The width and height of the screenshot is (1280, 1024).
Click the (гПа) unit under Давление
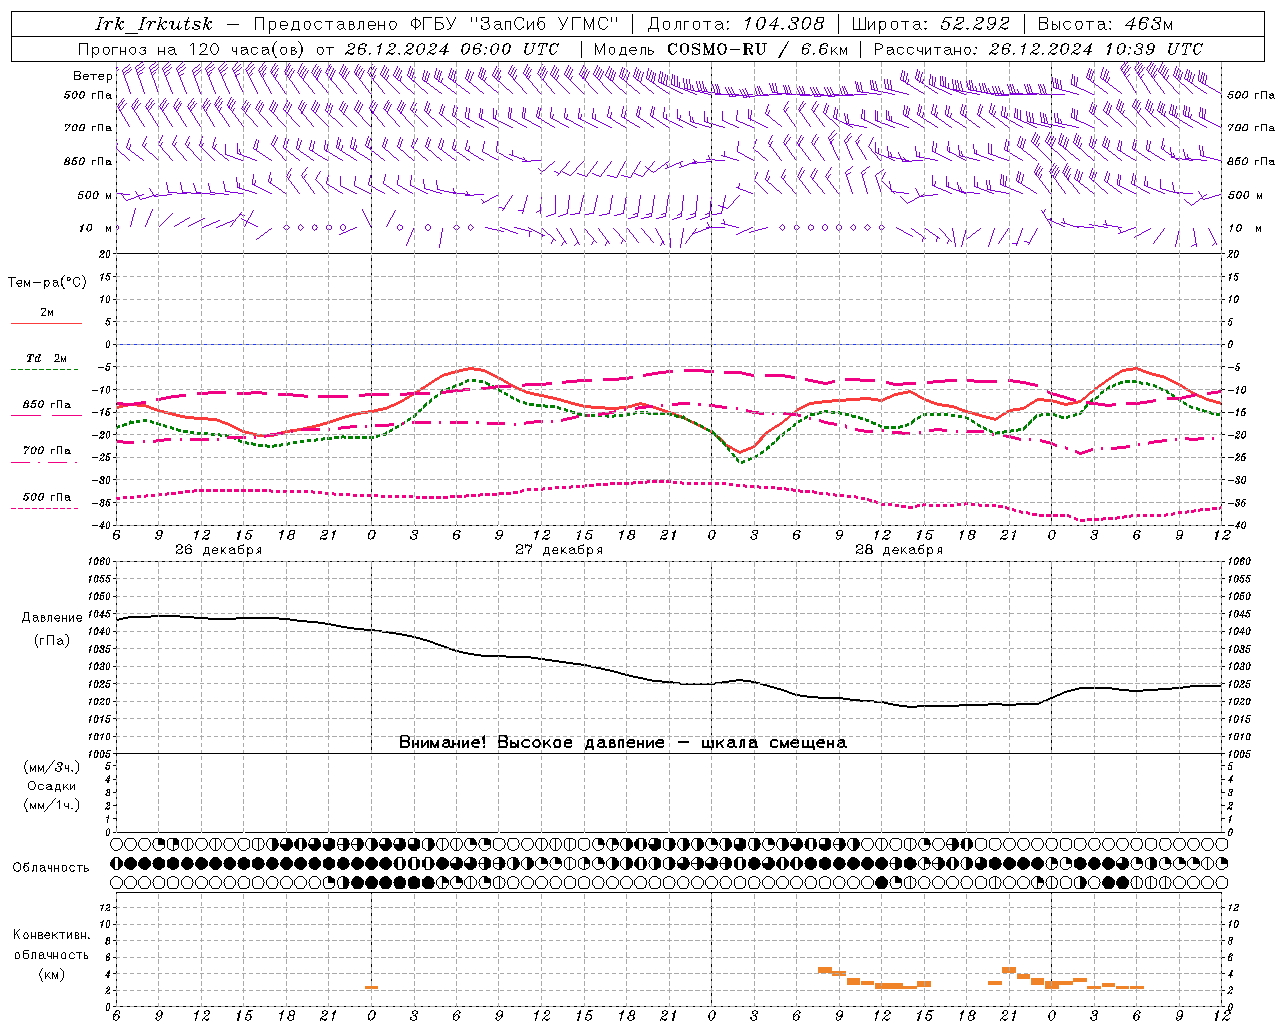(52, 640)
